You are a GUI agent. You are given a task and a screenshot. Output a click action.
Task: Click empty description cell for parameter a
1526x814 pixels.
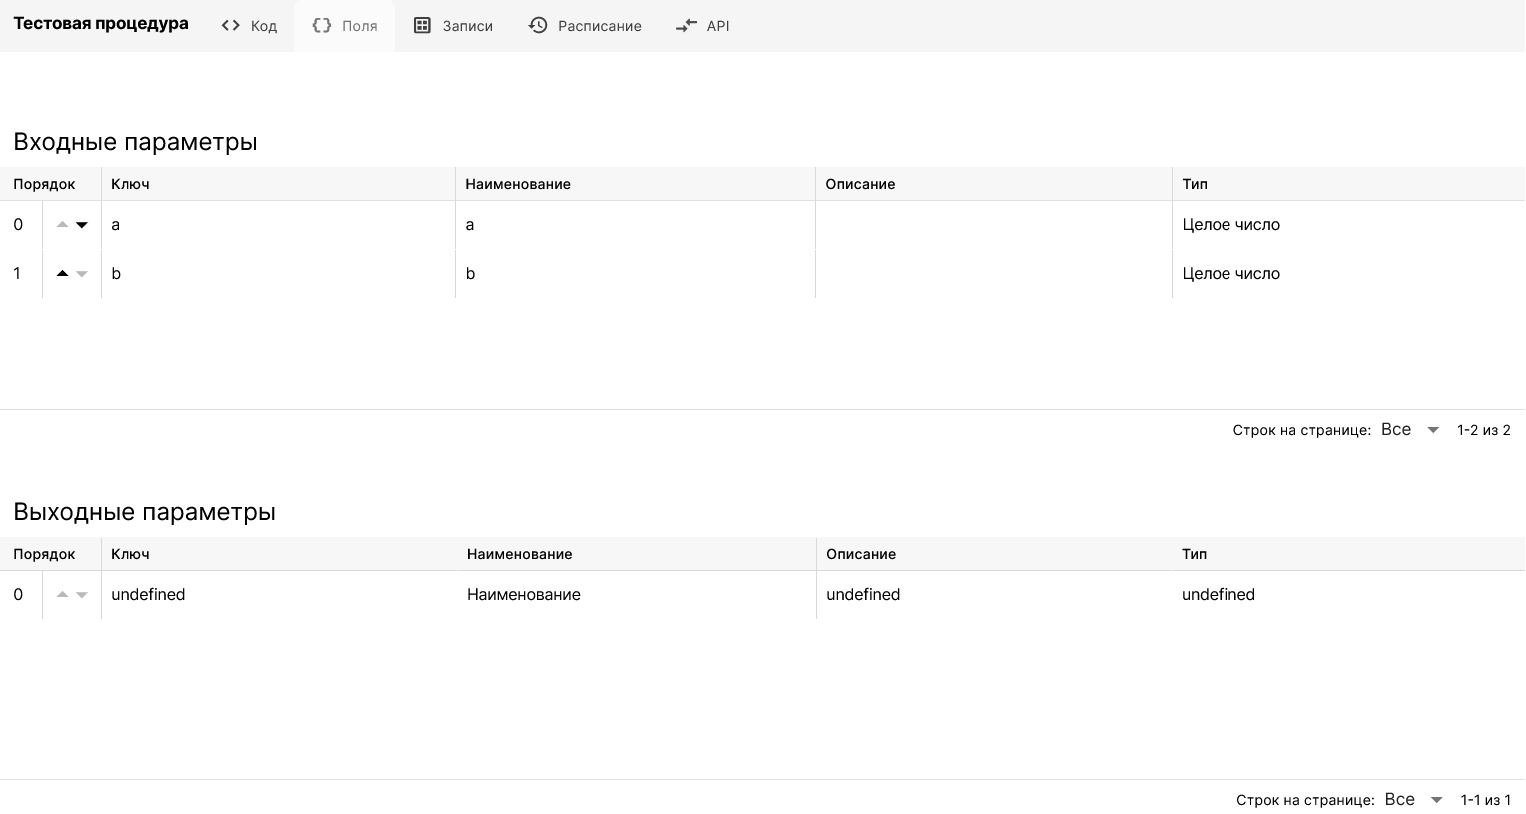[993, 225]
